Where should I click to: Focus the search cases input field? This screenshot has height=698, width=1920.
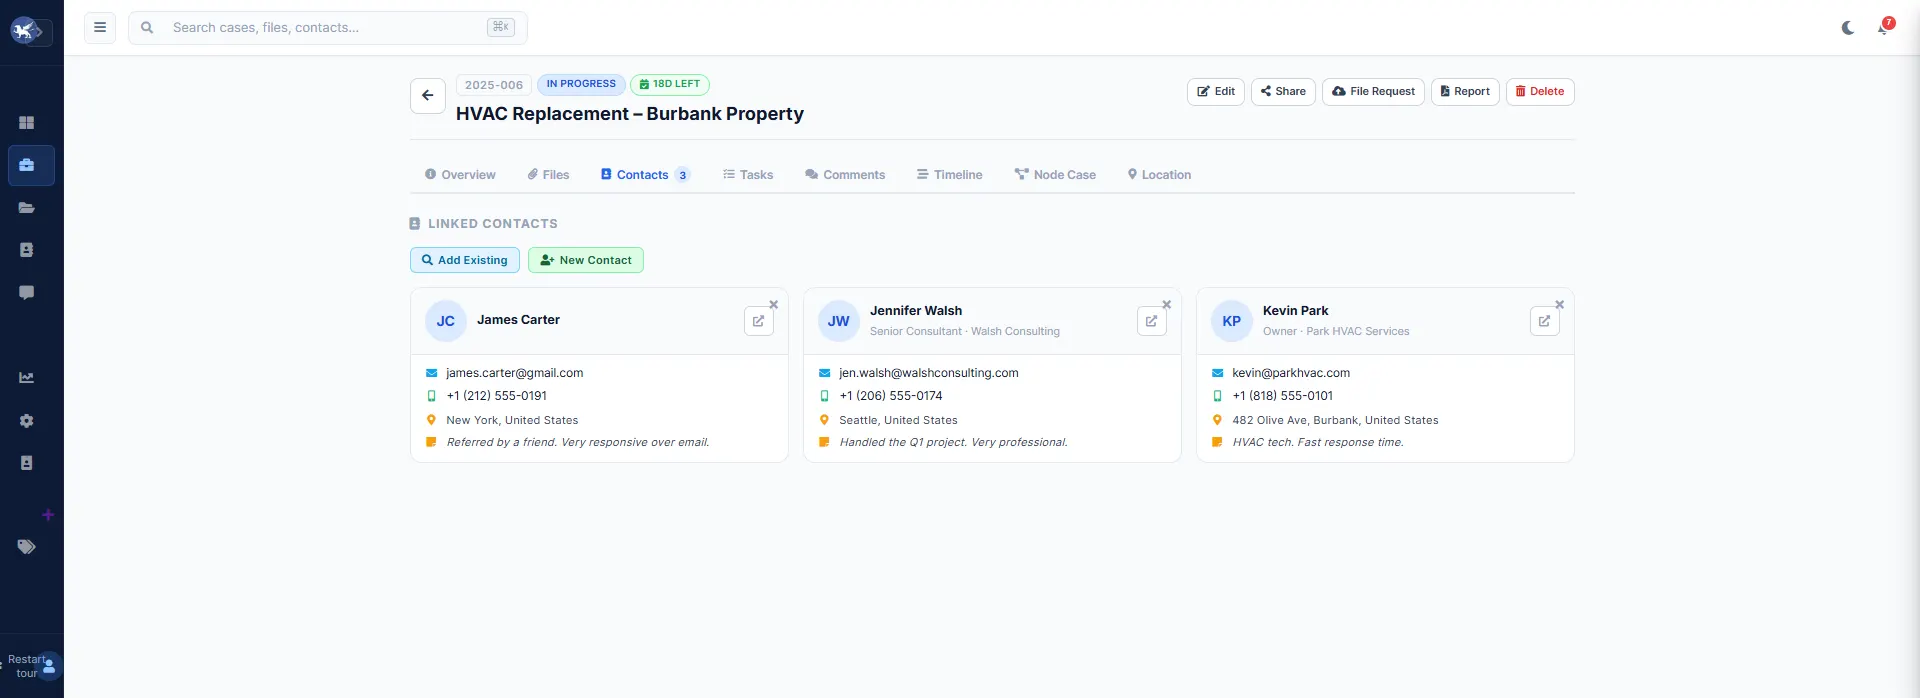click(328, 28)
